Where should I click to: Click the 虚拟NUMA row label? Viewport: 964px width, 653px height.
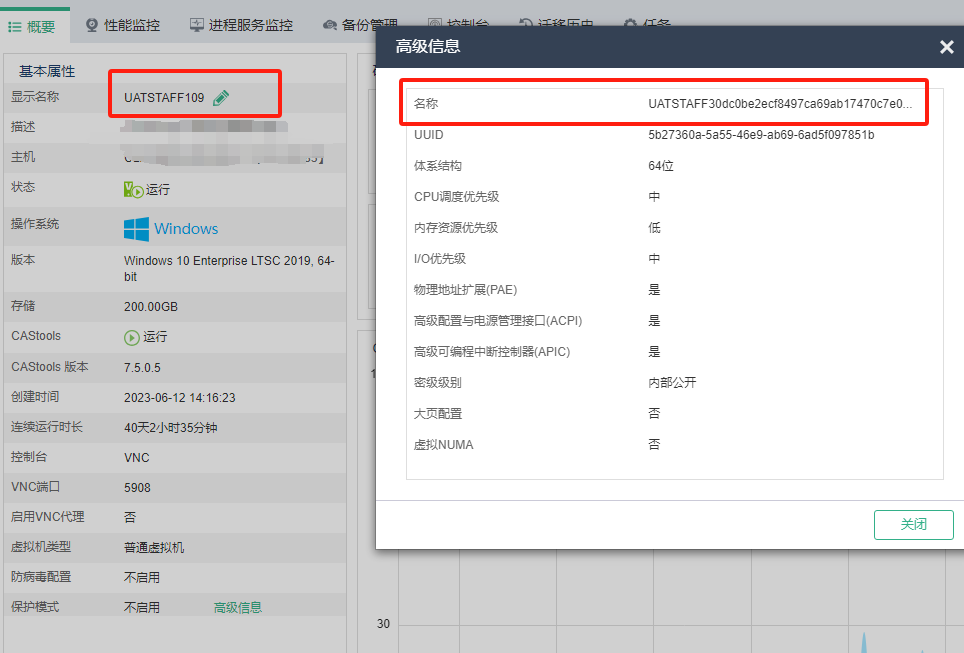443,445
